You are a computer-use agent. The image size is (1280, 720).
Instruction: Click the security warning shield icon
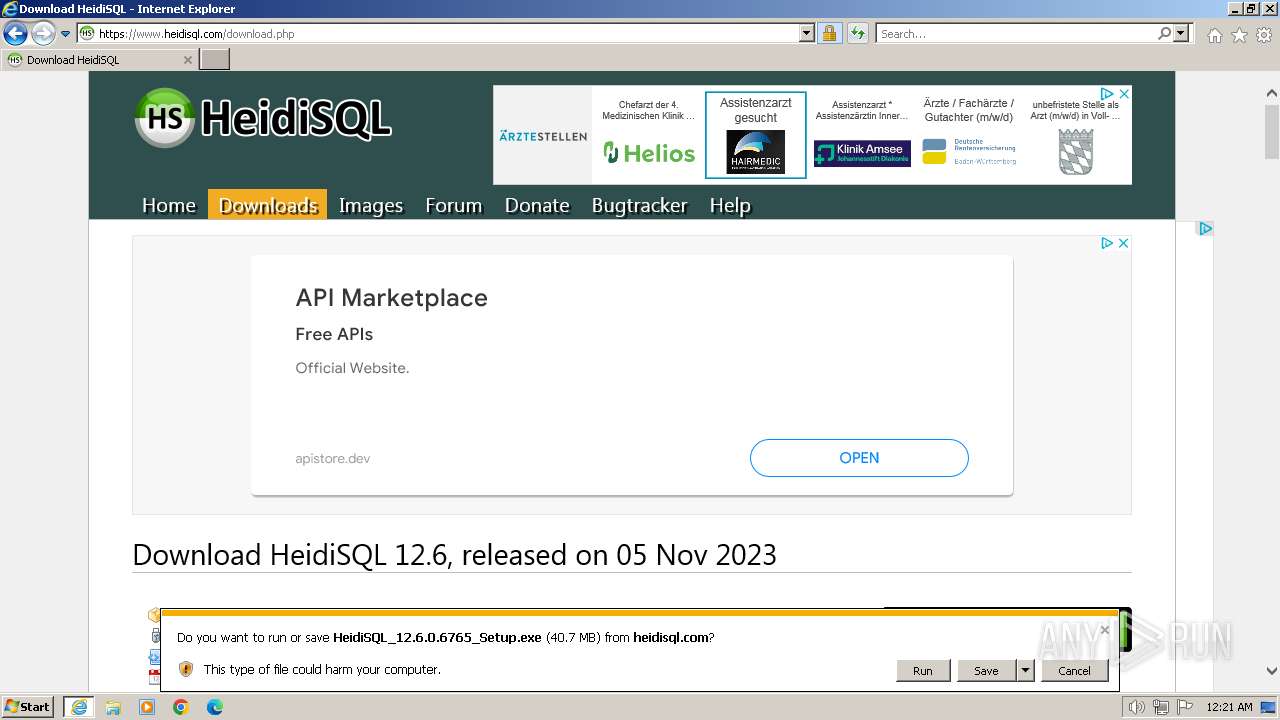click(x=186, y=669)
